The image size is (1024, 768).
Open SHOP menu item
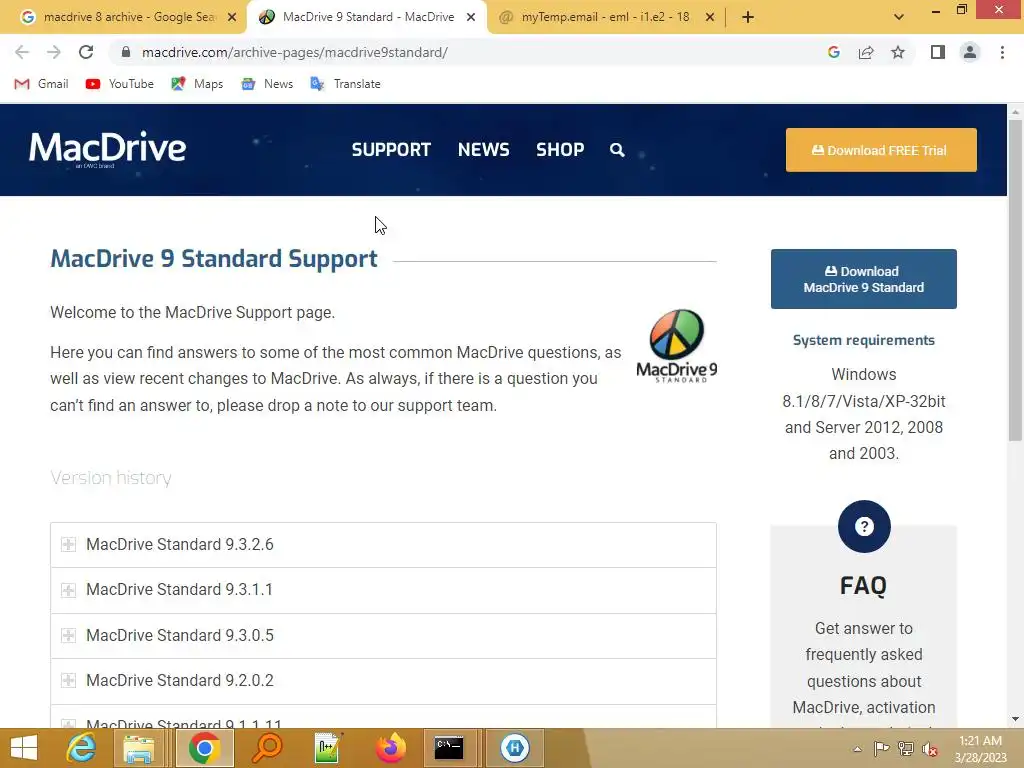point(560,150)
